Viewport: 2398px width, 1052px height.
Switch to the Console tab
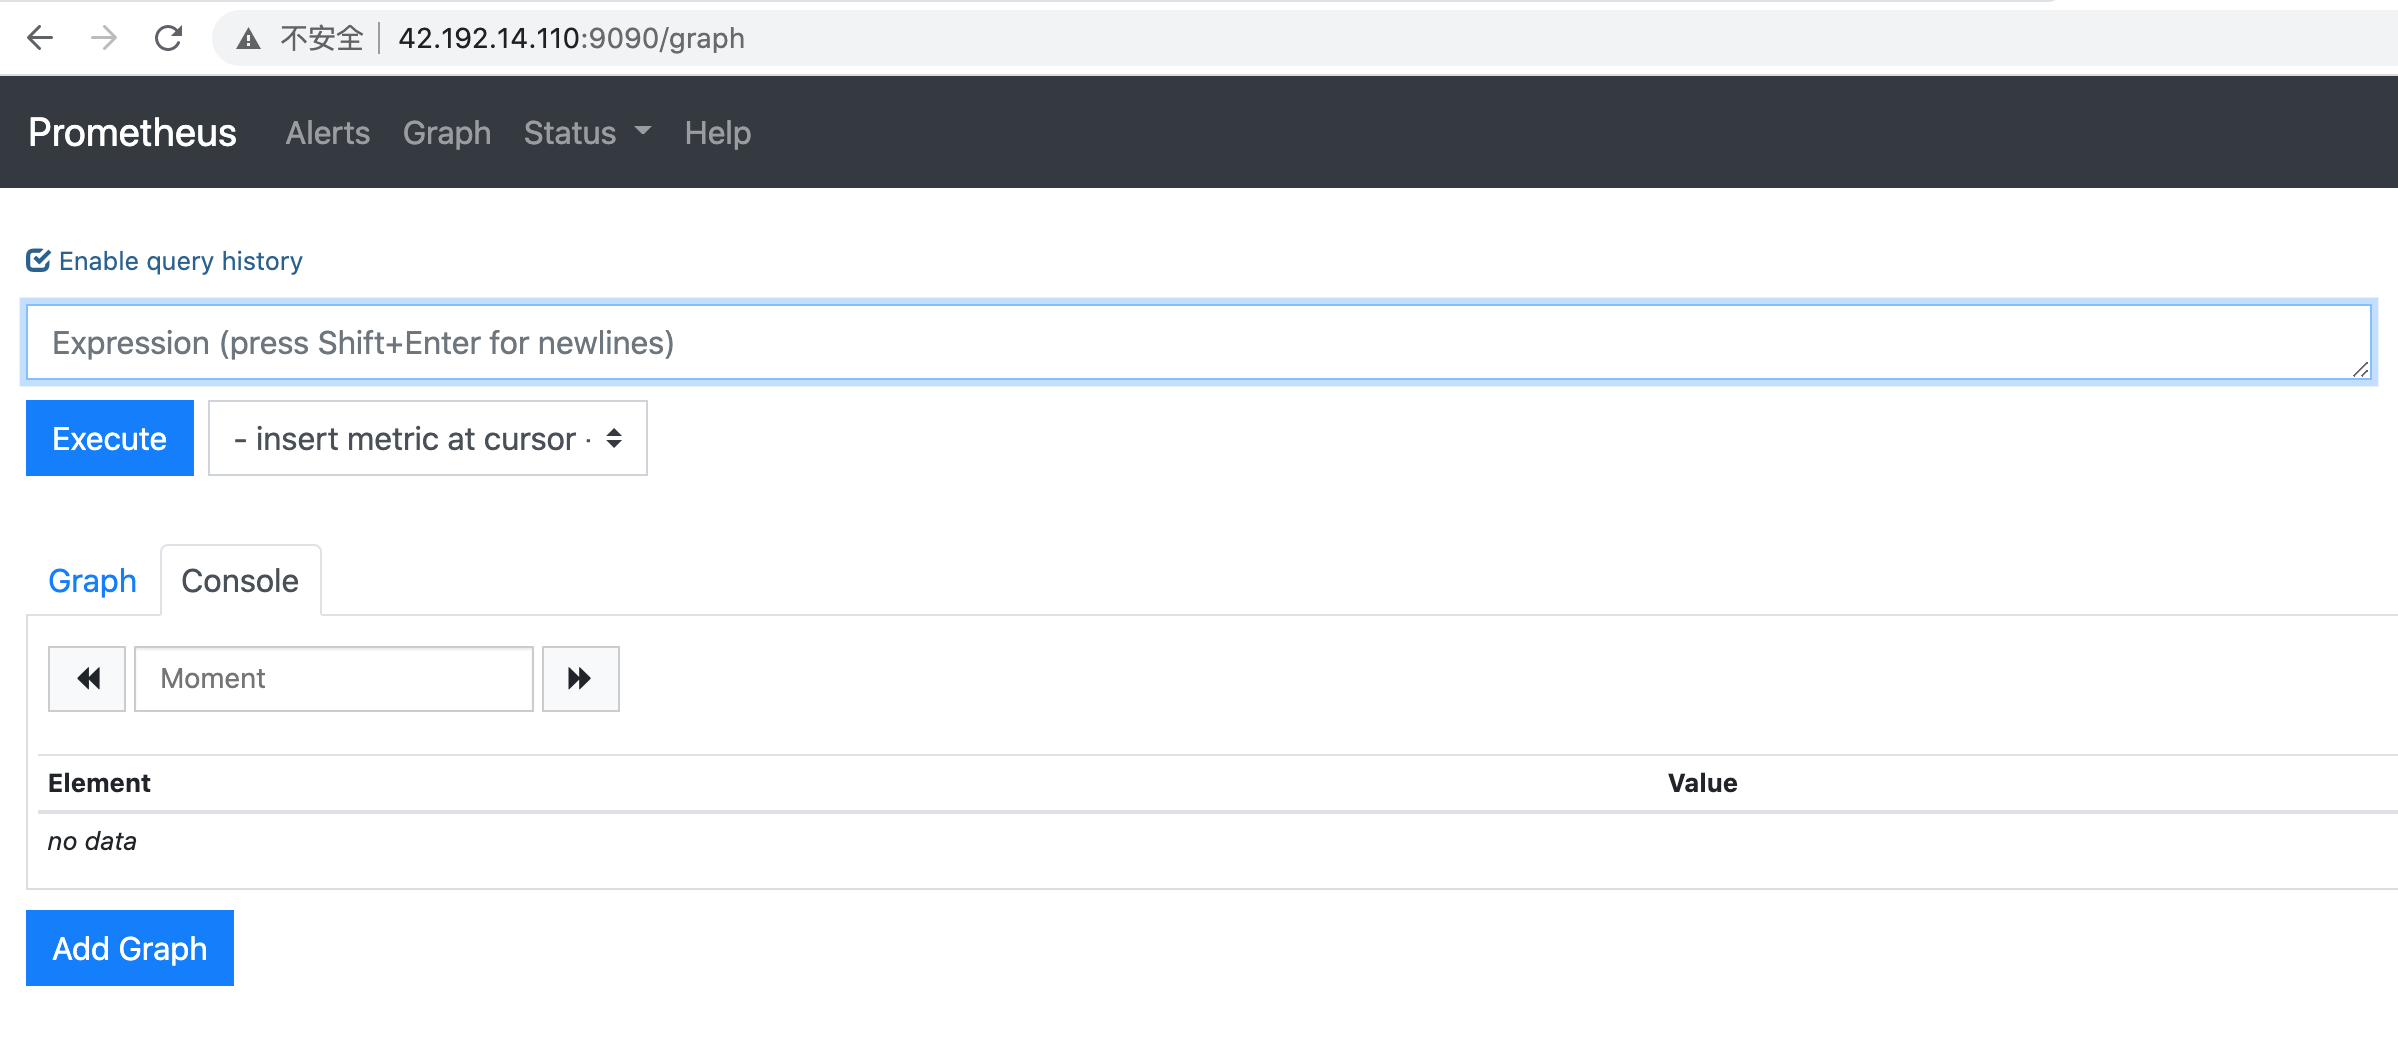click(240, 581)
